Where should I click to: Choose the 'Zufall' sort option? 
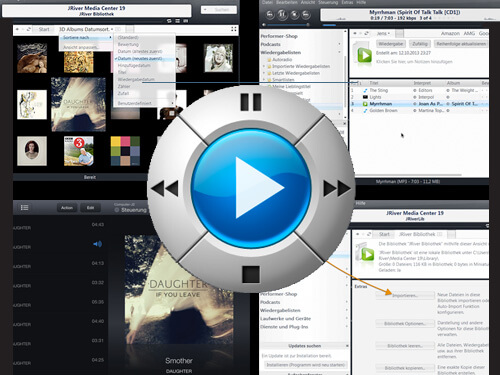pos(123,93)
